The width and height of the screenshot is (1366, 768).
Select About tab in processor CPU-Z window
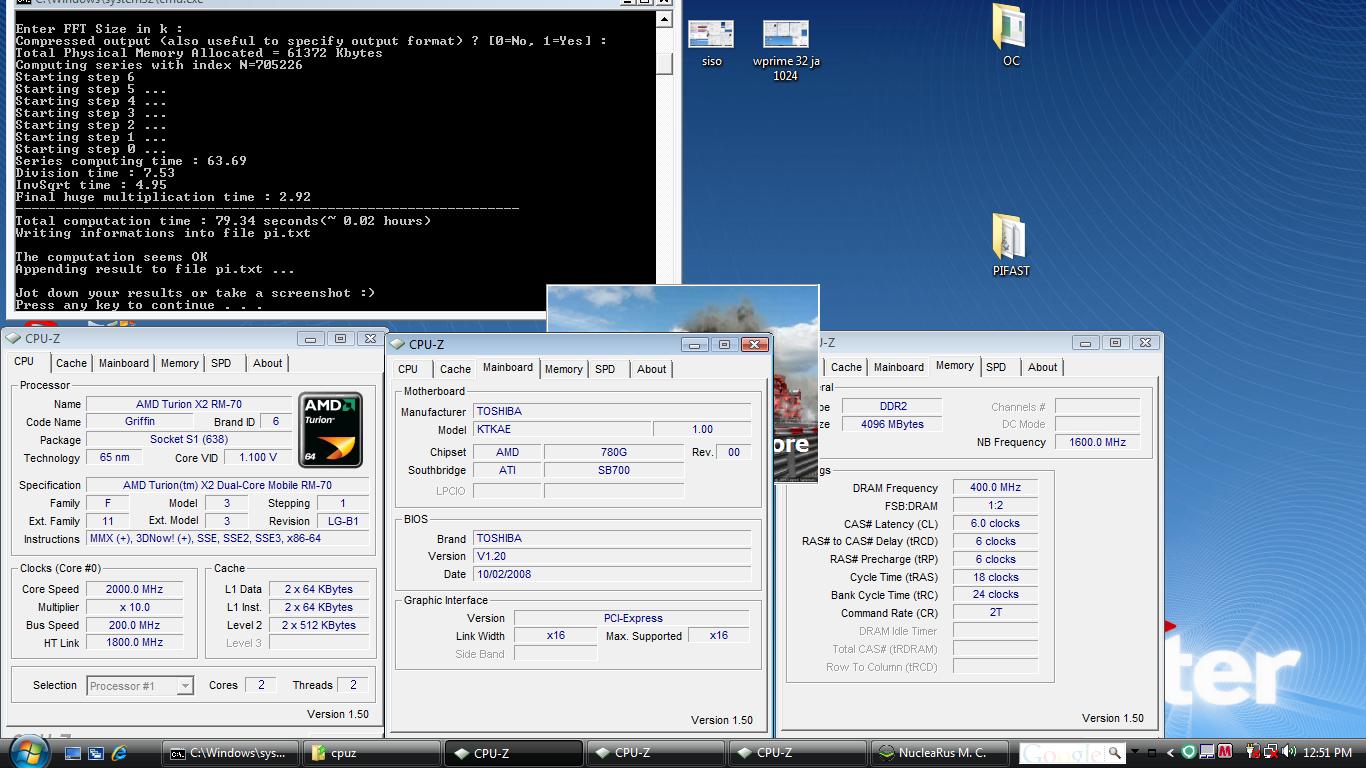[267, 363]
